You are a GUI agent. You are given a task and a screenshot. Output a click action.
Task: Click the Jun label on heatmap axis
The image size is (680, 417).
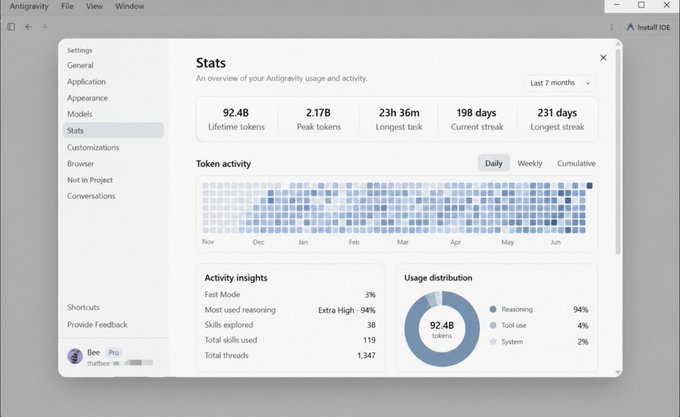pyautogui.click(x=556, y=242)
